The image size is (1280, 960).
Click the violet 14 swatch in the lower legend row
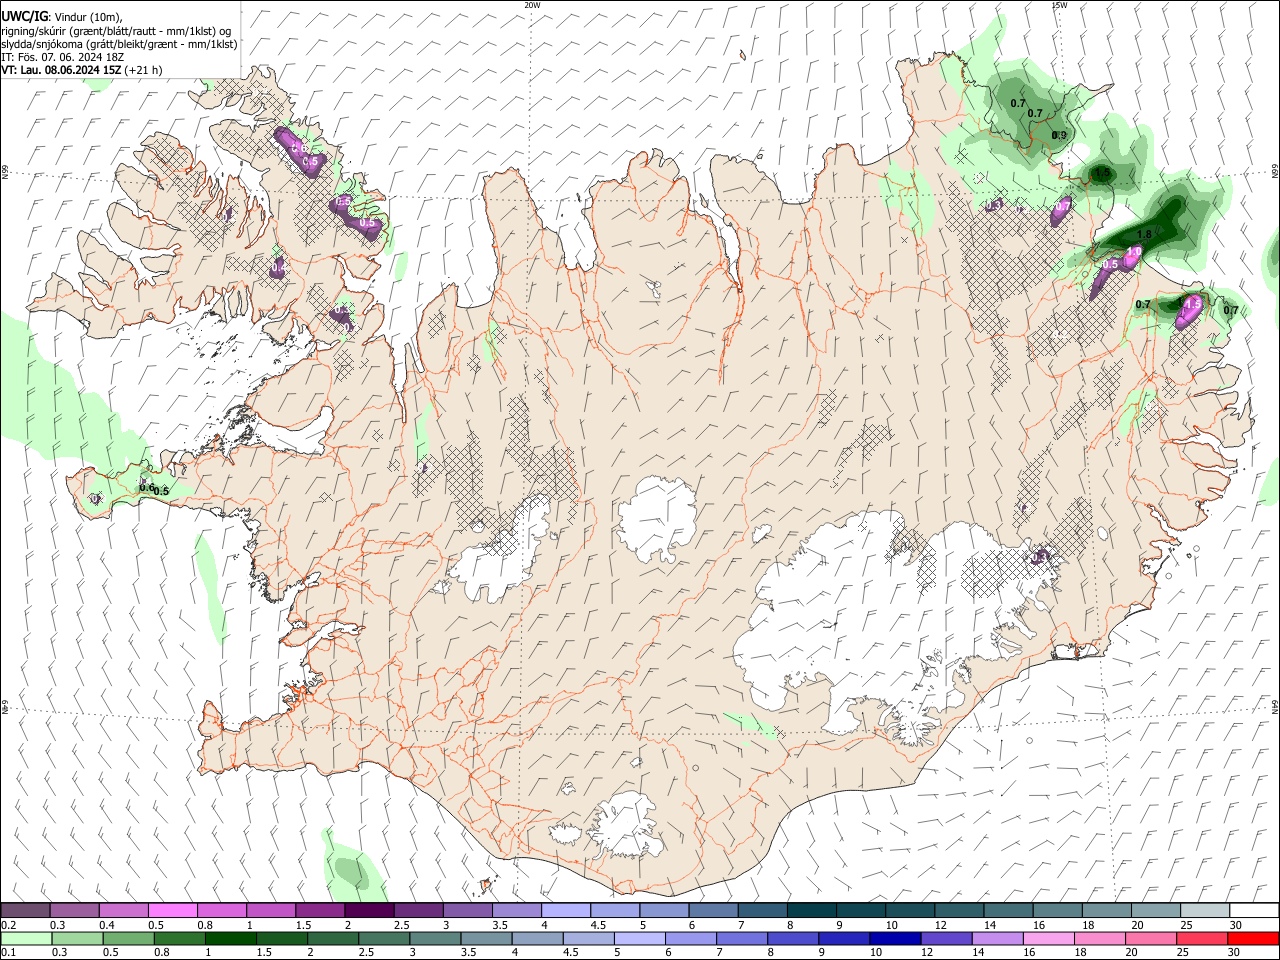(998, 938)
